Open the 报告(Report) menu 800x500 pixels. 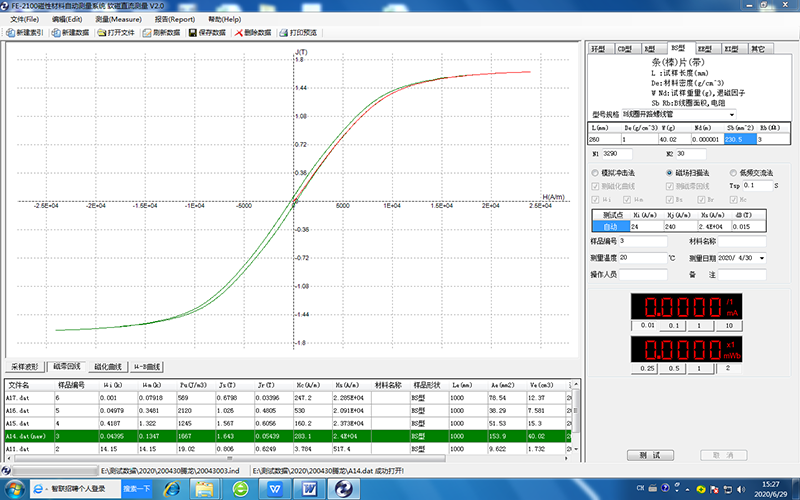[175, 19]
